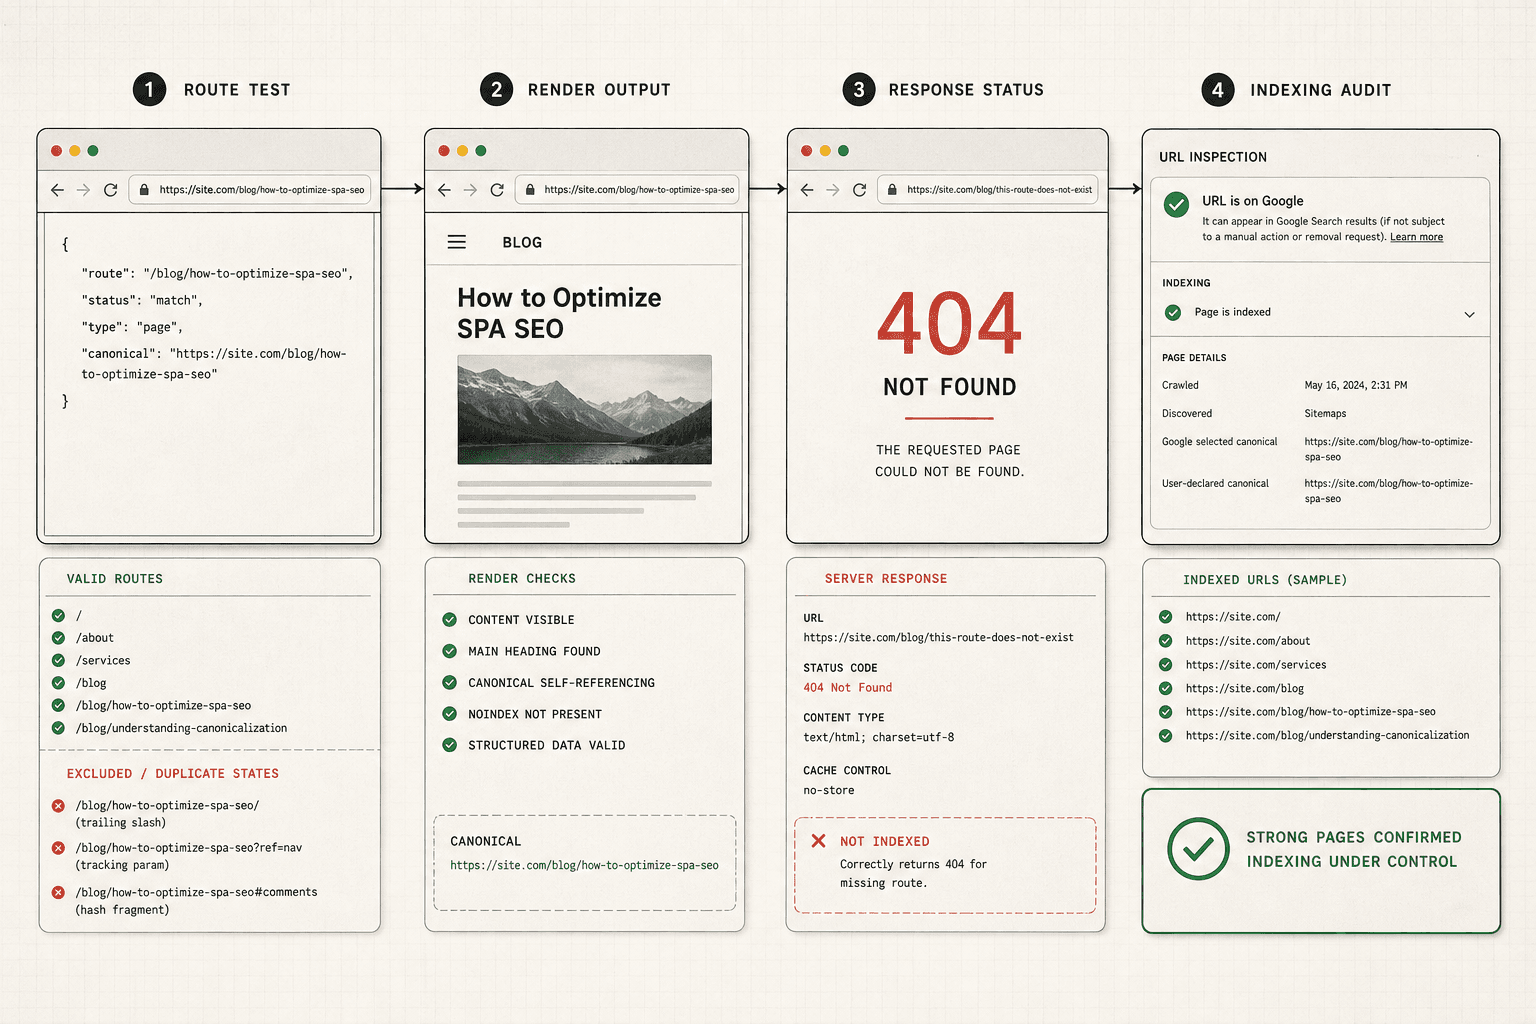This screenshot has width=1536, height=1024.
Task: Click lock icon in Render Output address bar
Action: (529, 190)
